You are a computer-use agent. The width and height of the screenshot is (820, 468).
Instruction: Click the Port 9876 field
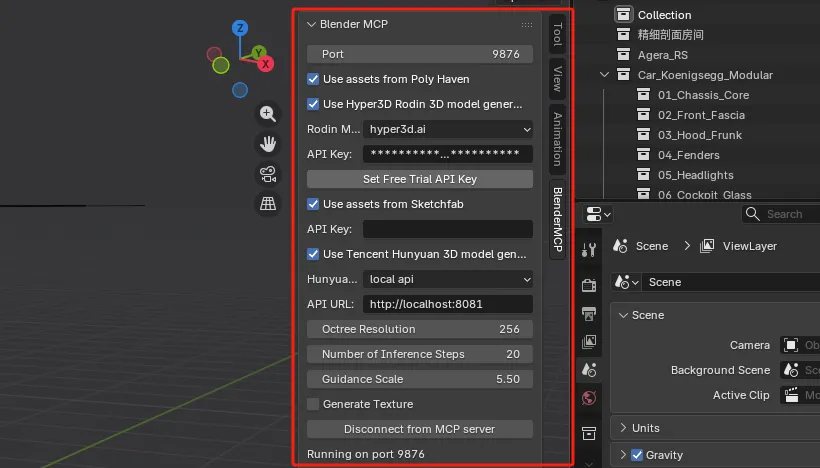click(420, 54)
